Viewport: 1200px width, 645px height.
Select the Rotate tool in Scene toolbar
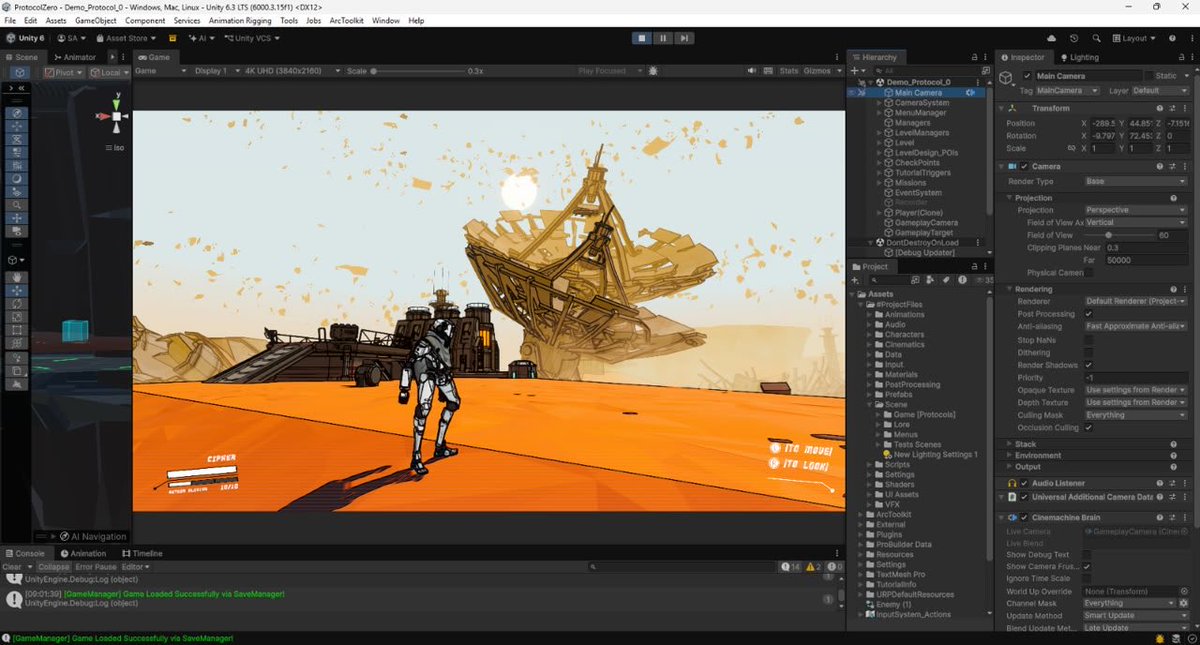coord(18,303)
